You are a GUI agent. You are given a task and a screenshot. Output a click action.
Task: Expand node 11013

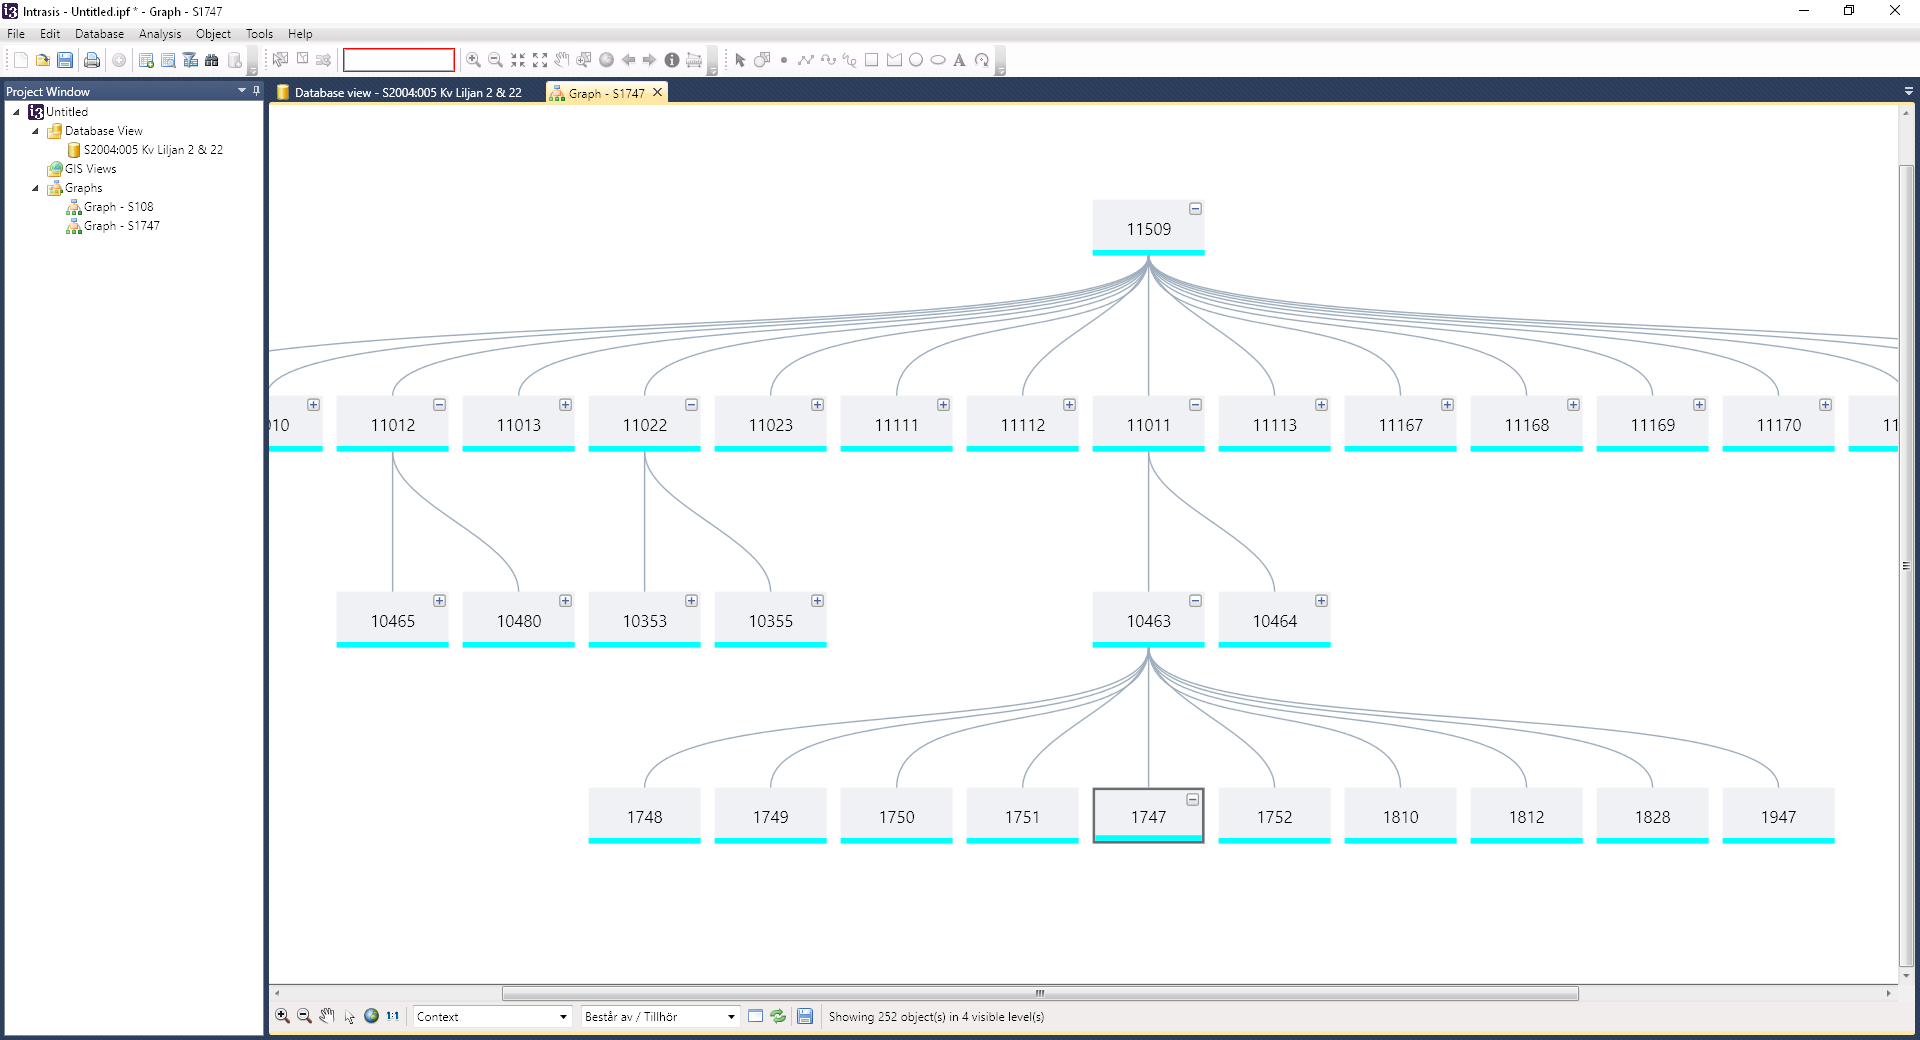coord(565,405)
